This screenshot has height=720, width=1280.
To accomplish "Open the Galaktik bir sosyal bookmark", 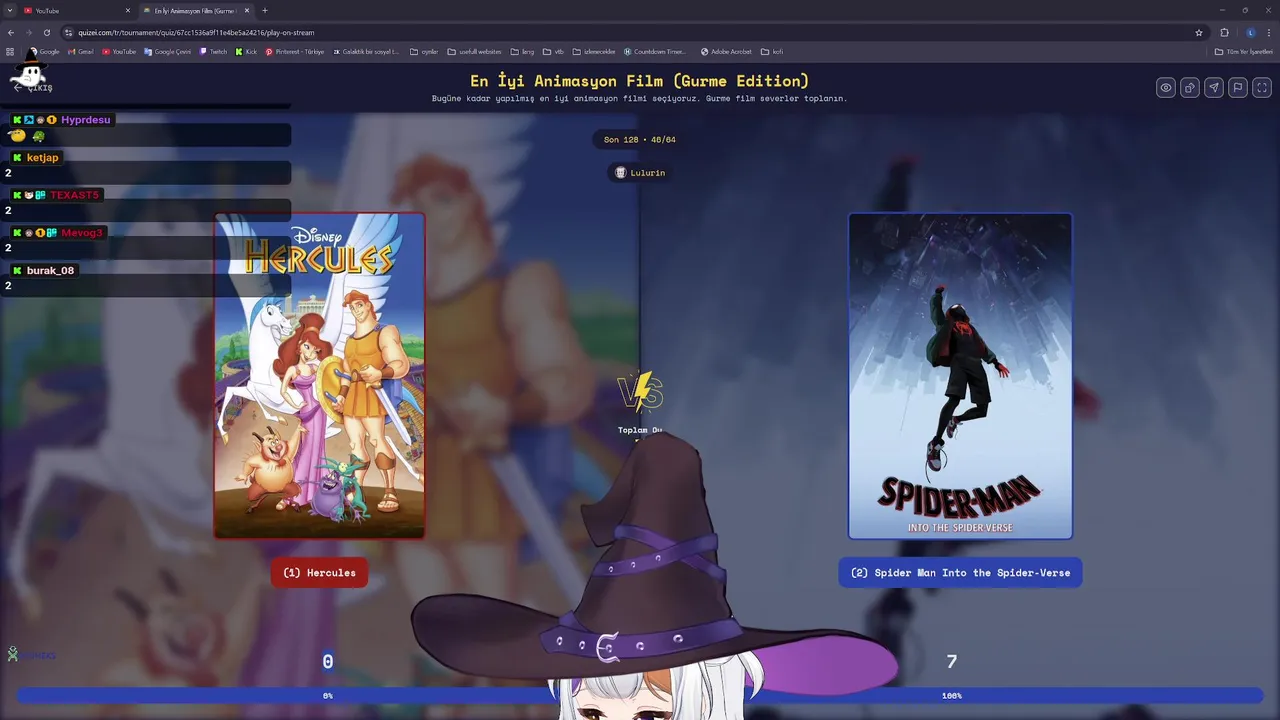I will 366,52.
